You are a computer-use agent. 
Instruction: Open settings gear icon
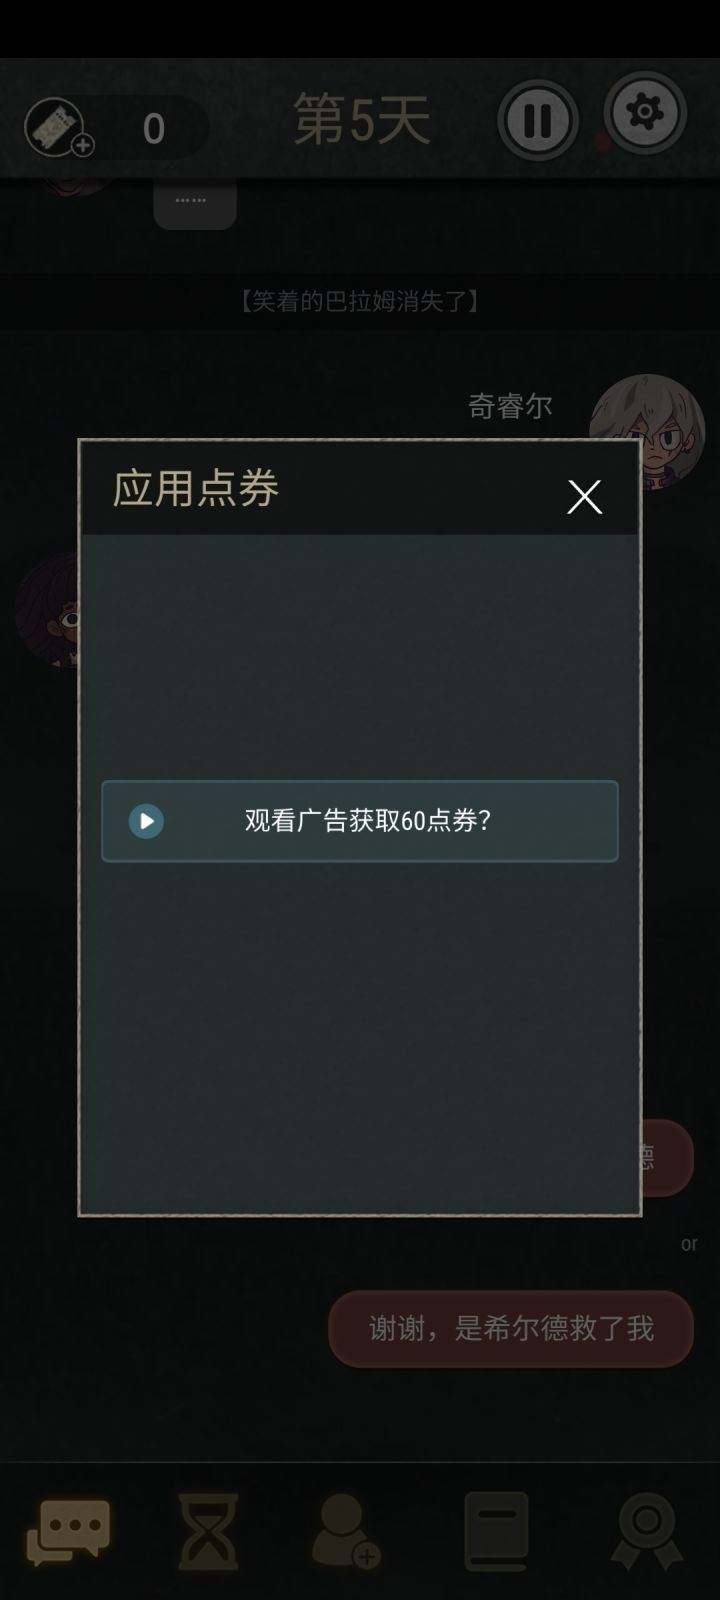coord(645,112)
